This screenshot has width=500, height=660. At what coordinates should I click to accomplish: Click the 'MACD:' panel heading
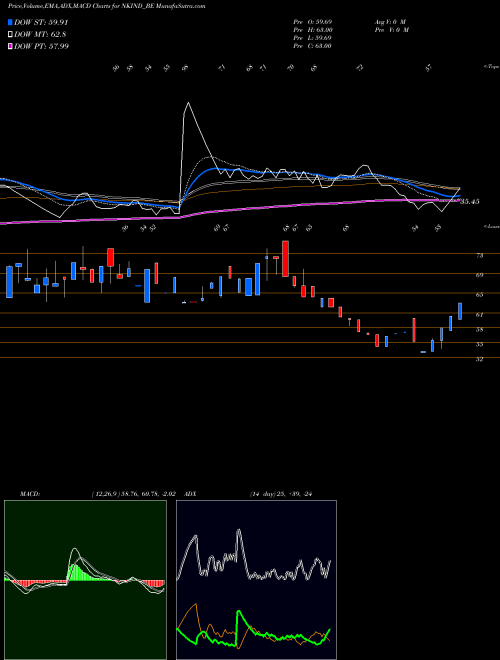point(30,494)
